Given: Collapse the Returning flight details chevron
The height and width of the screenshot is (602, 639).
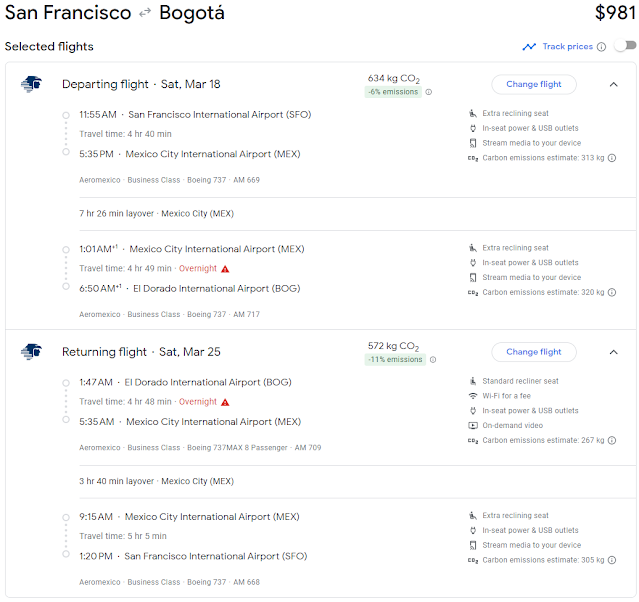Looking at the screenshot, I should click(x=613, y=352).
